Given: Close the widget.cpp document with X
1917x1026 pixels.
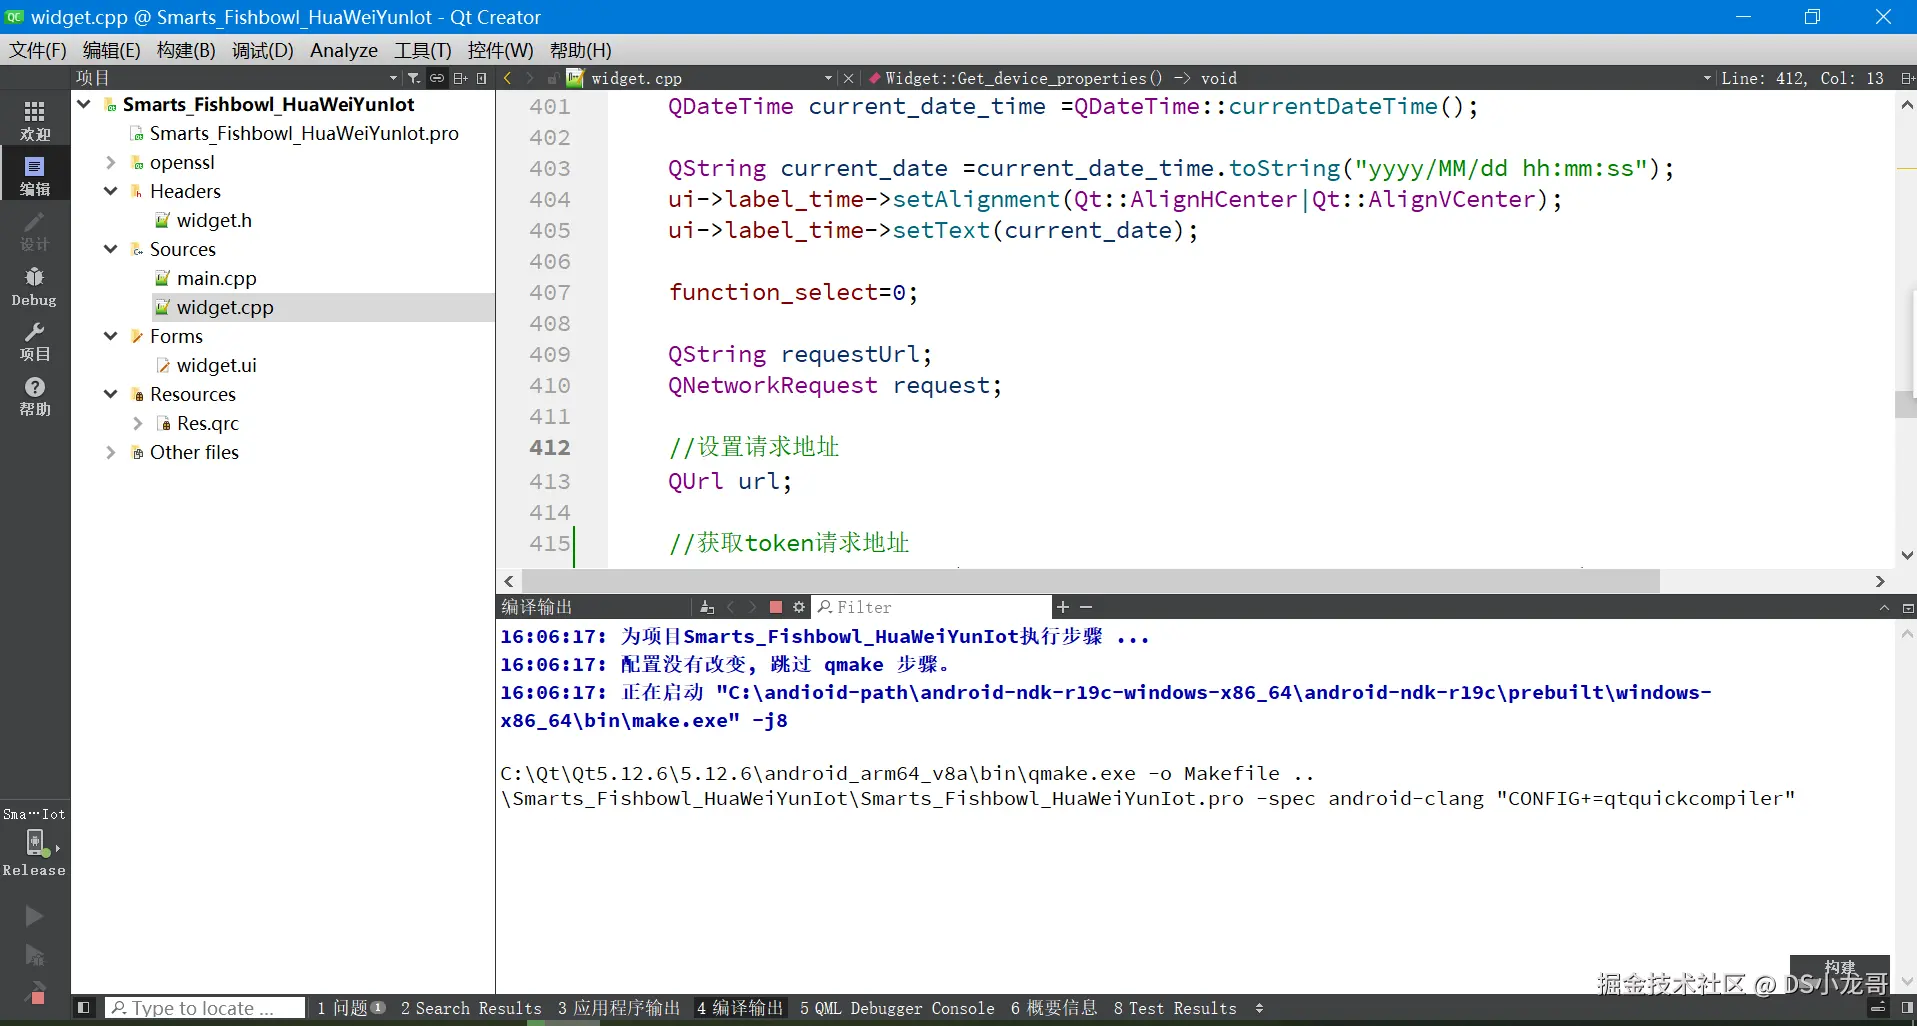Looking at the screenshot, I should tap(848, 78).
